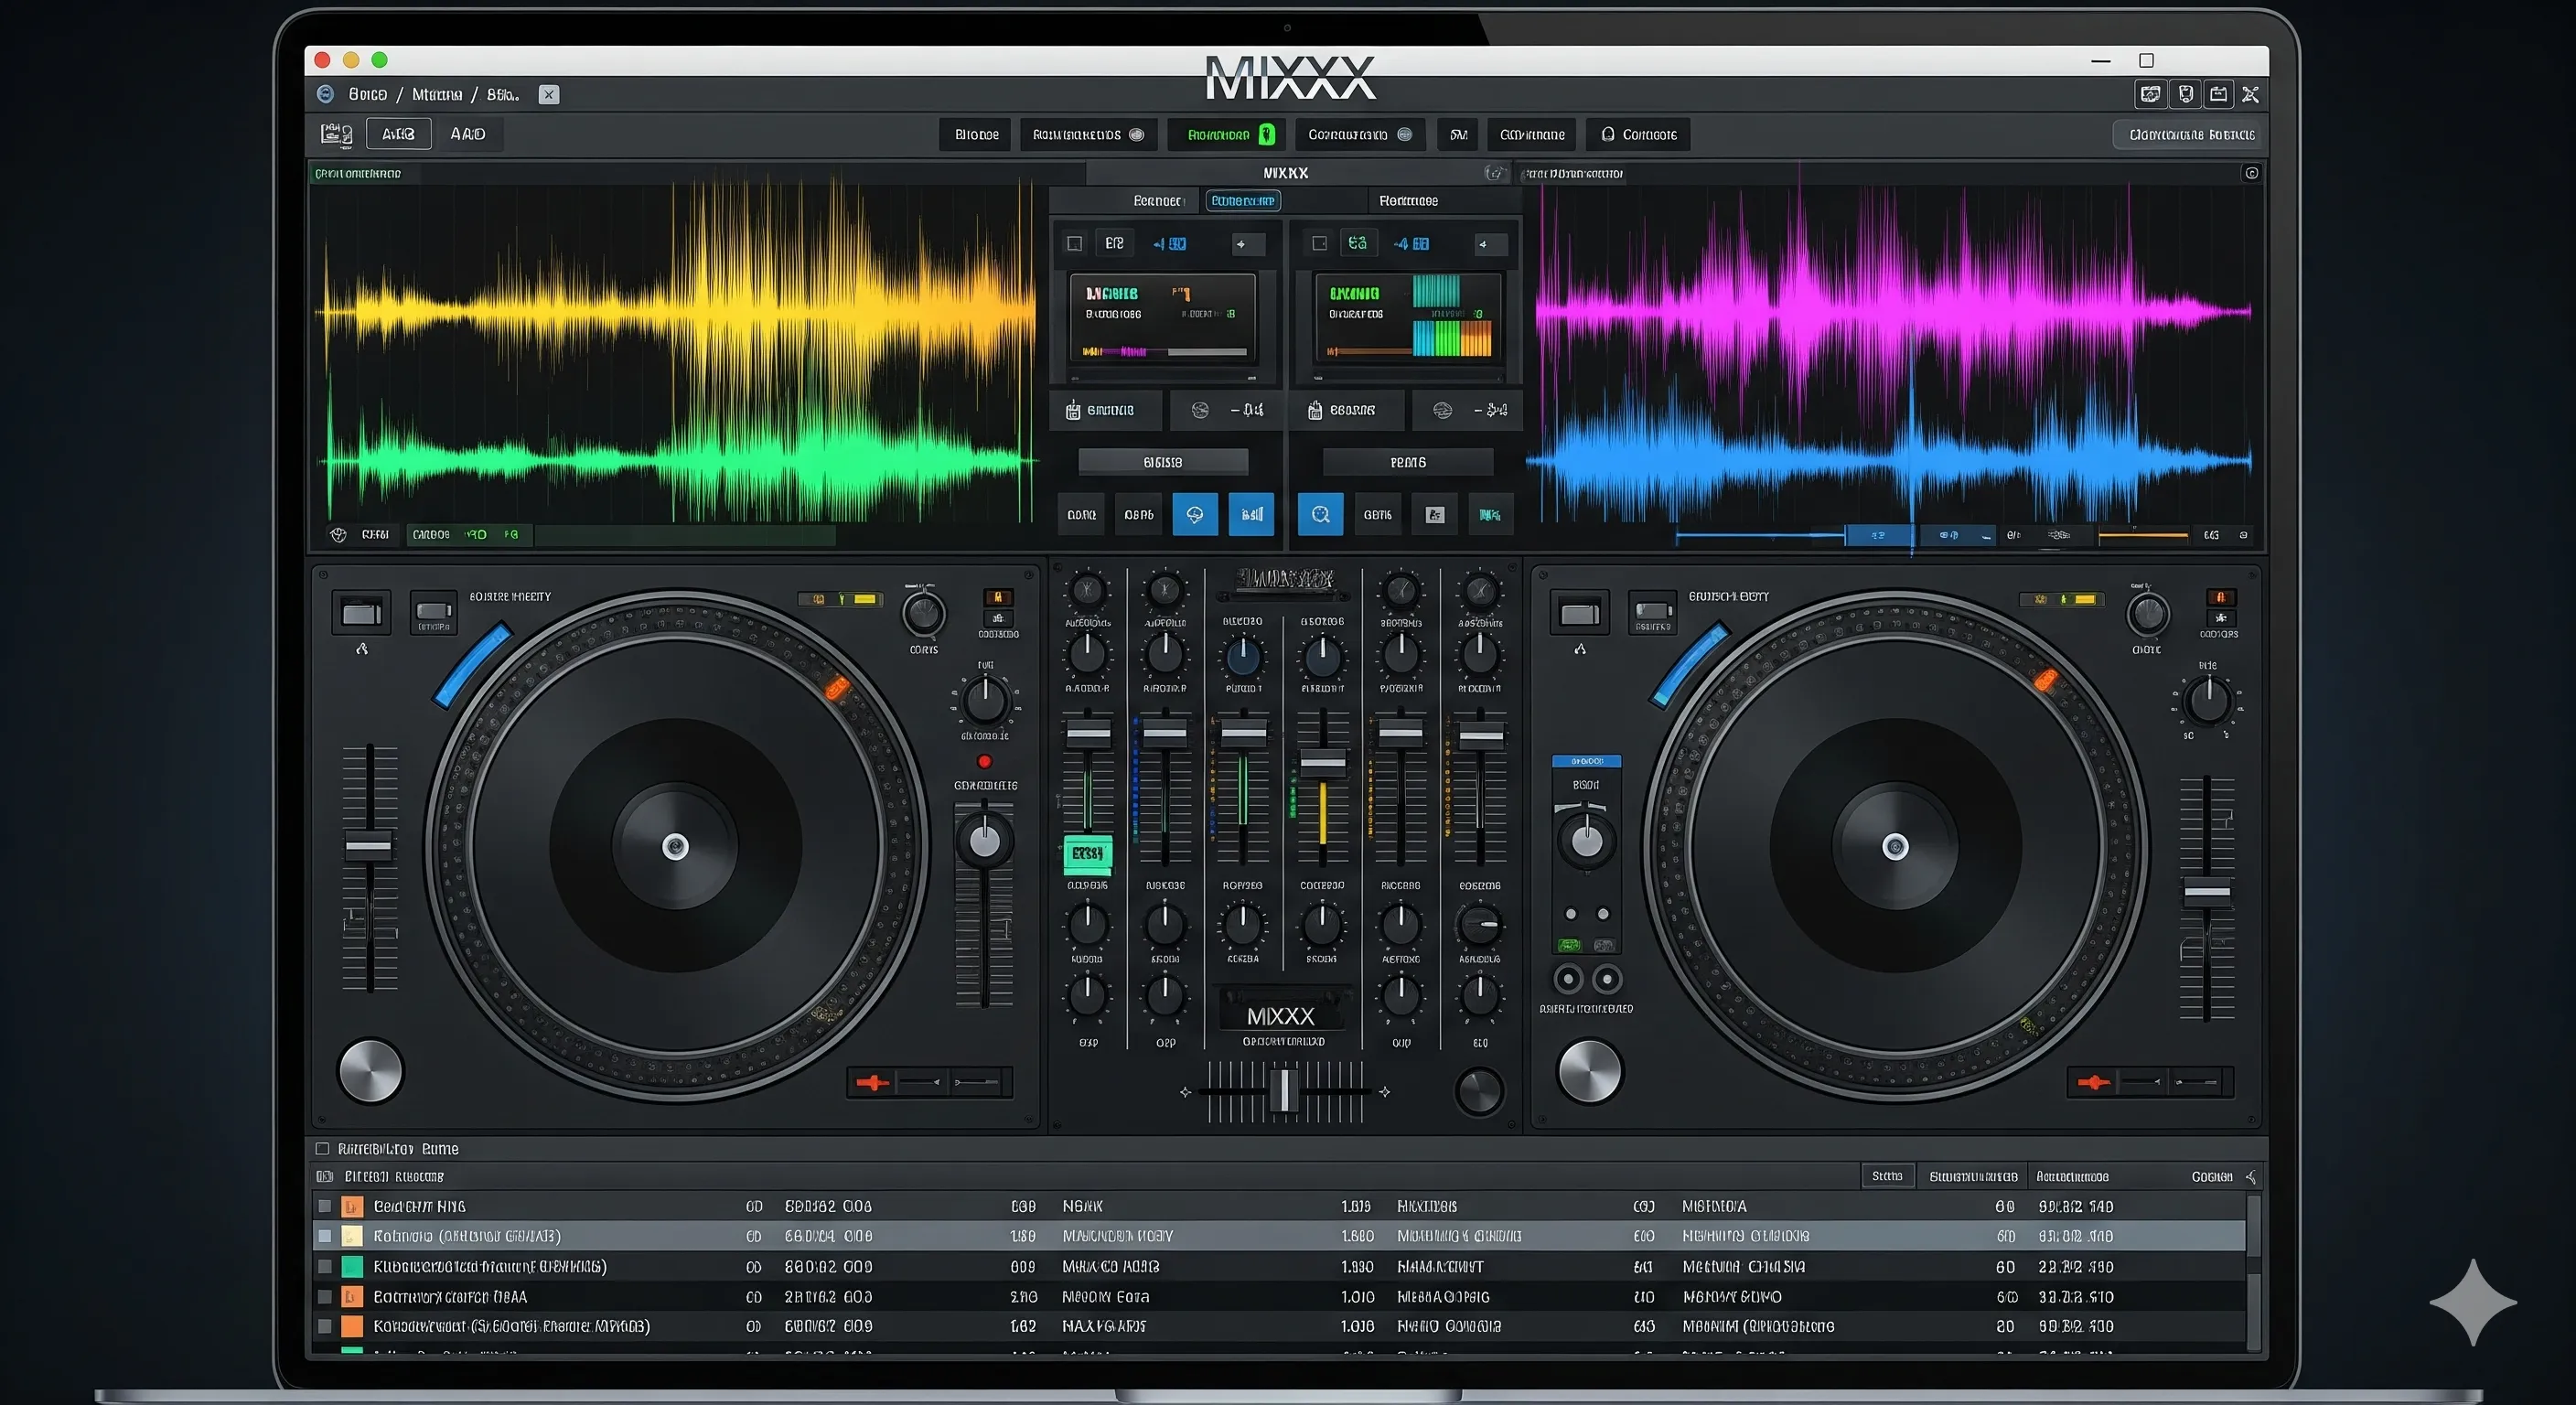The height and width of the screenshot is (1405, 2576).
Task: Select the blue outlined tab in the center panel
Action: (1243, 201)
